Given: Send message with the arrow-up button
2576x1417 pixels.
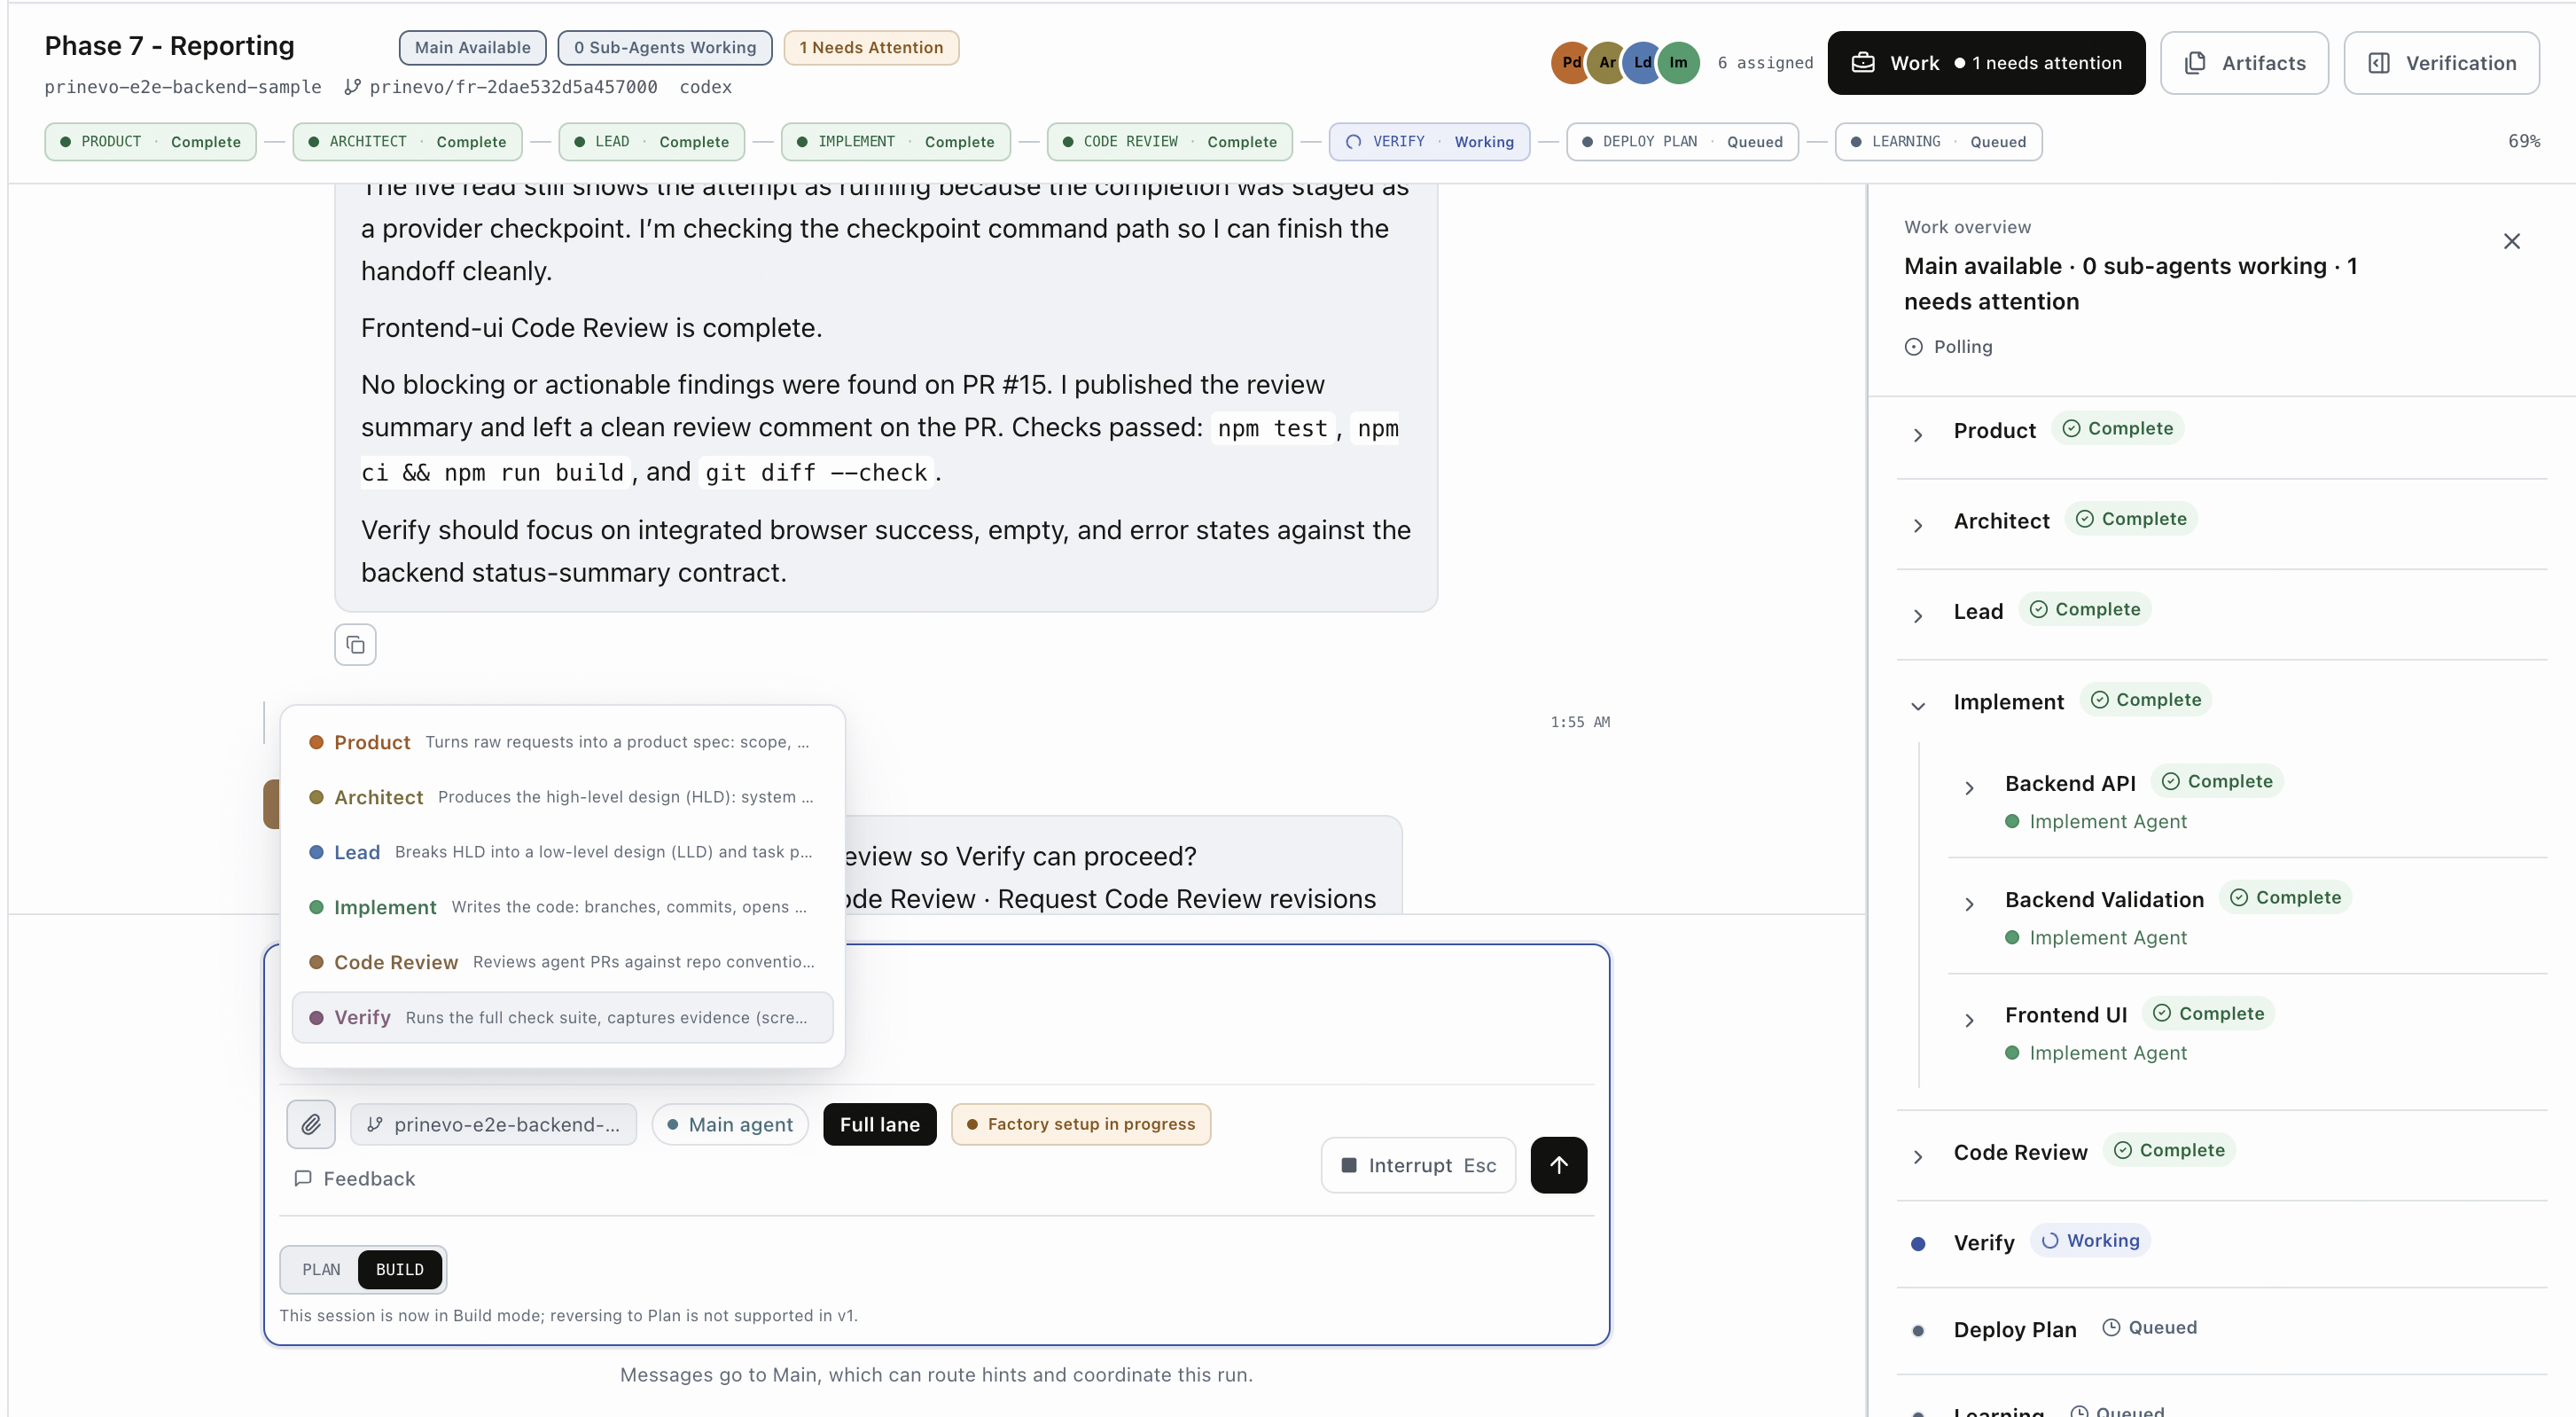Looking at the screenshot, I should (1559, 1165).
